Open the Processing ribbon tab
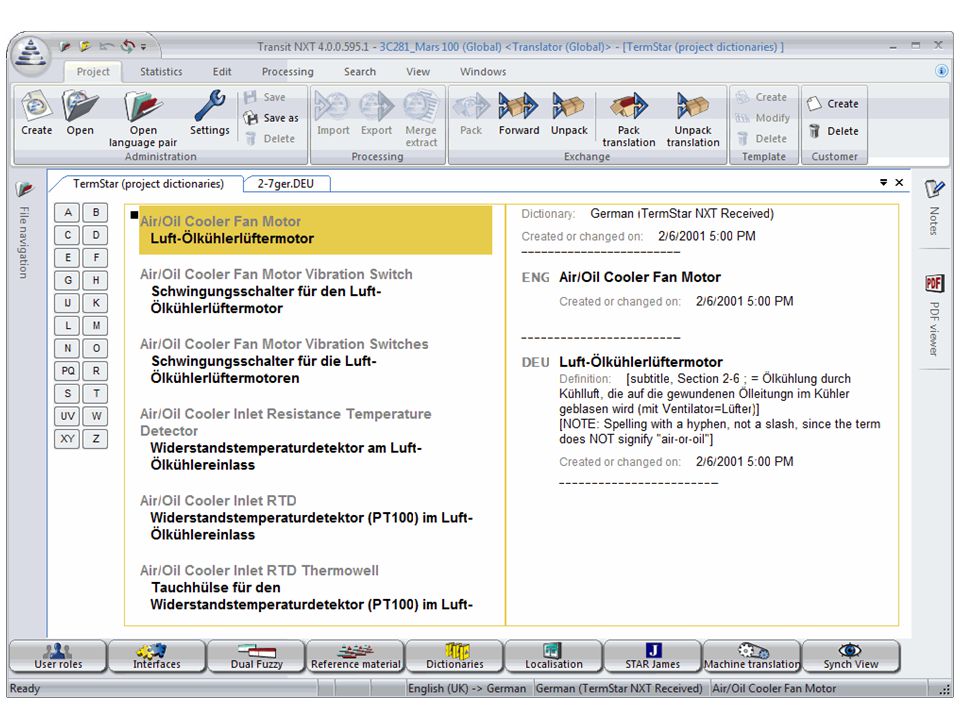Viewport: 960px width, 720px height. pos(287,72)
